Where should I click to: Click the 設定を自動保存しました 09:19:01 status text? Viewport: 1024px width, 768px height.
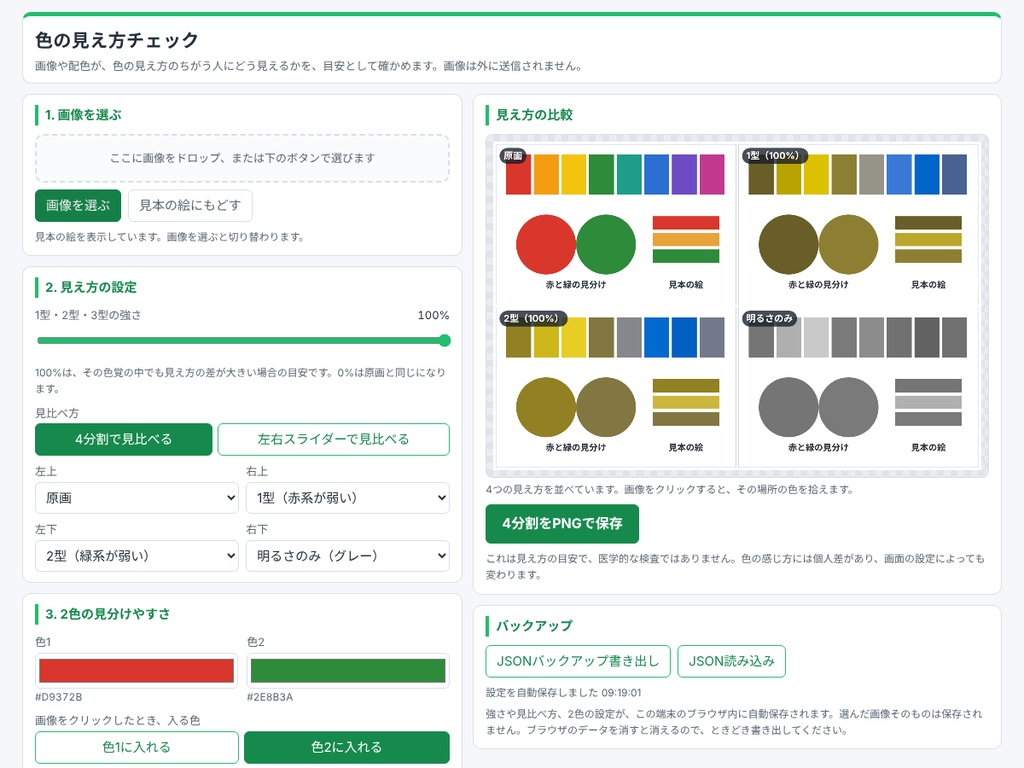(x=564, y=692)
